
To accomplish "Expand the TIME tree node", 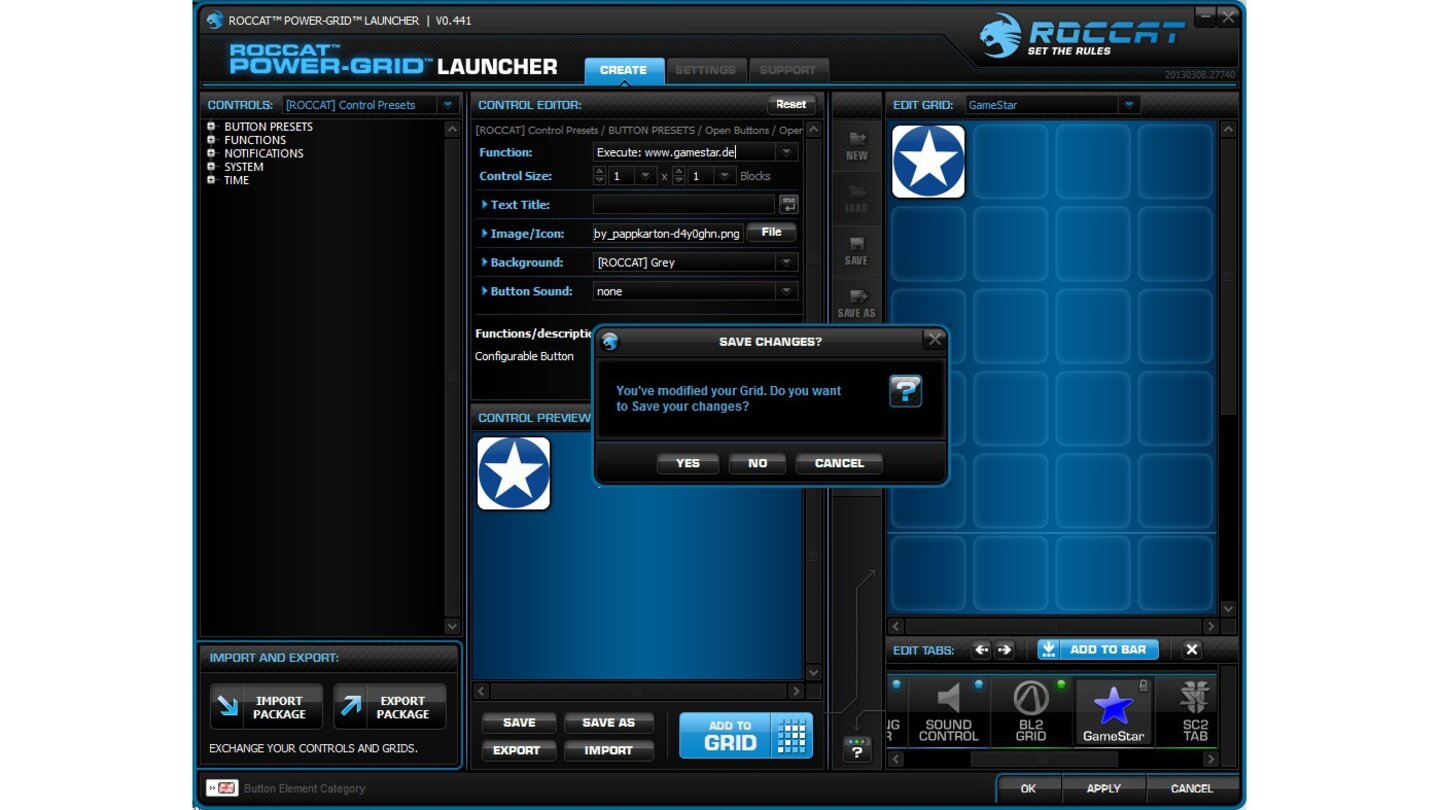I will pyautogui.click(x=211, y=180).
